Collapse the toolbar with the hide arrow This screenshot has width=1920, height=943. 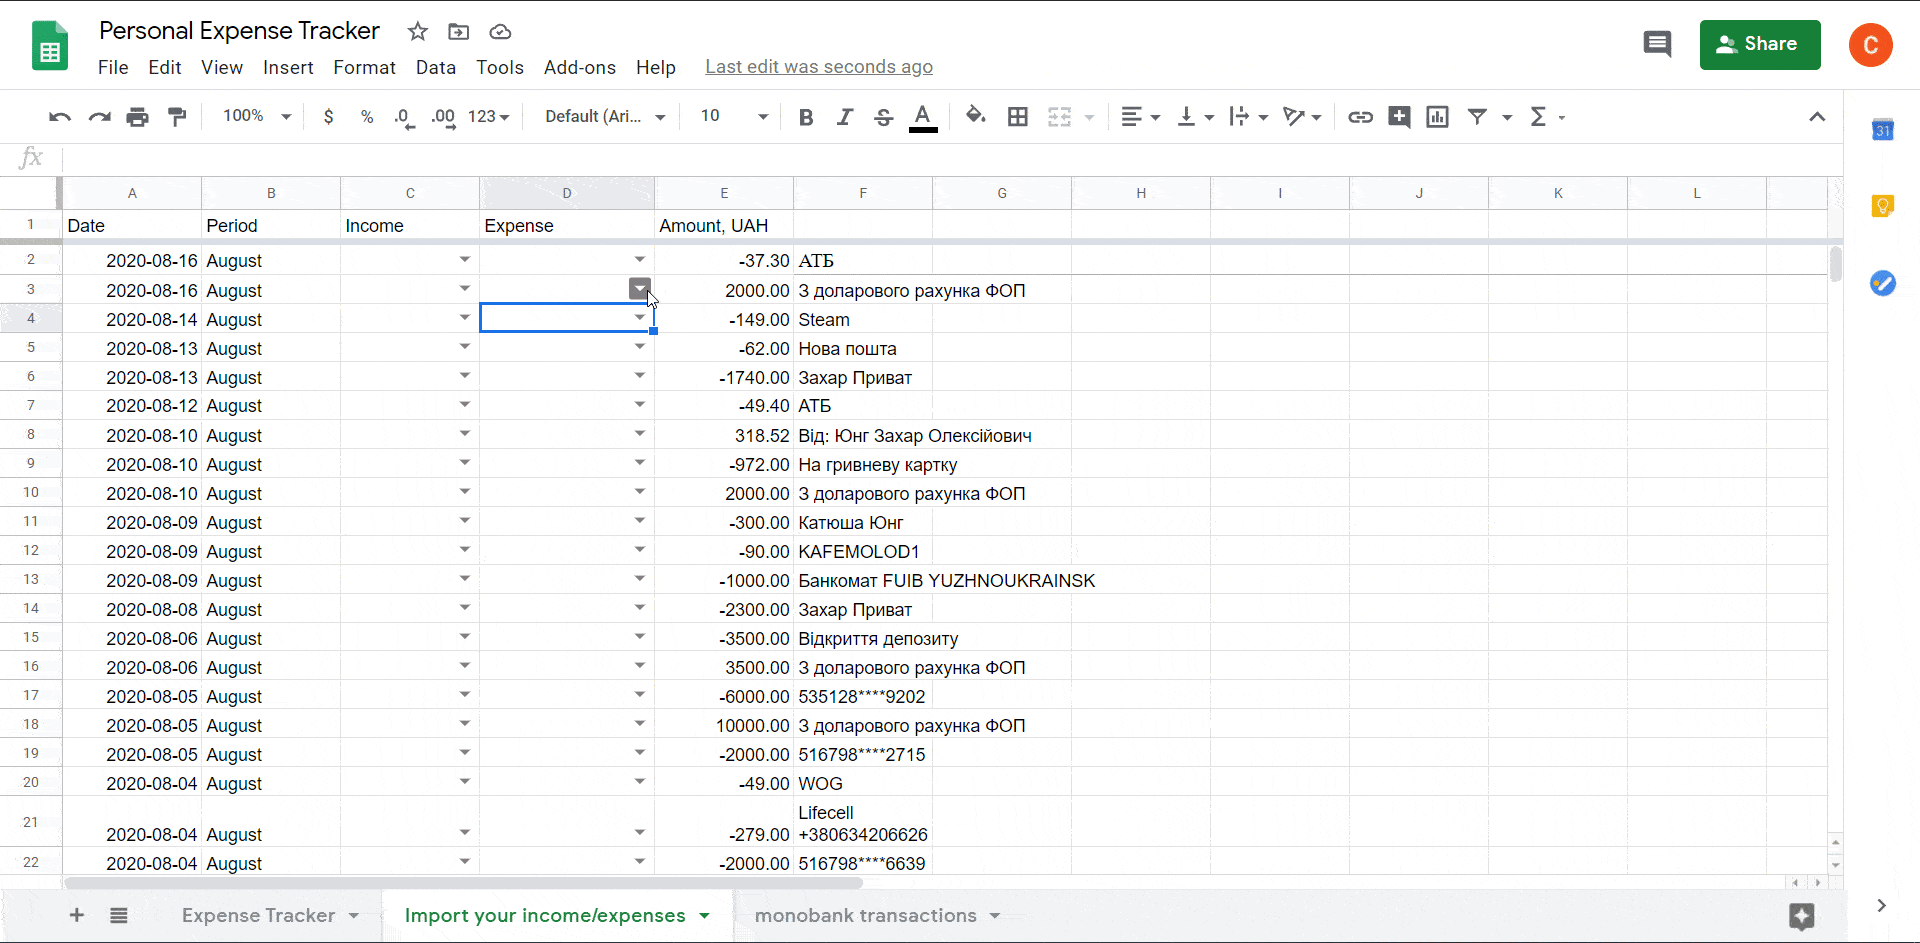click(1817, 116)
